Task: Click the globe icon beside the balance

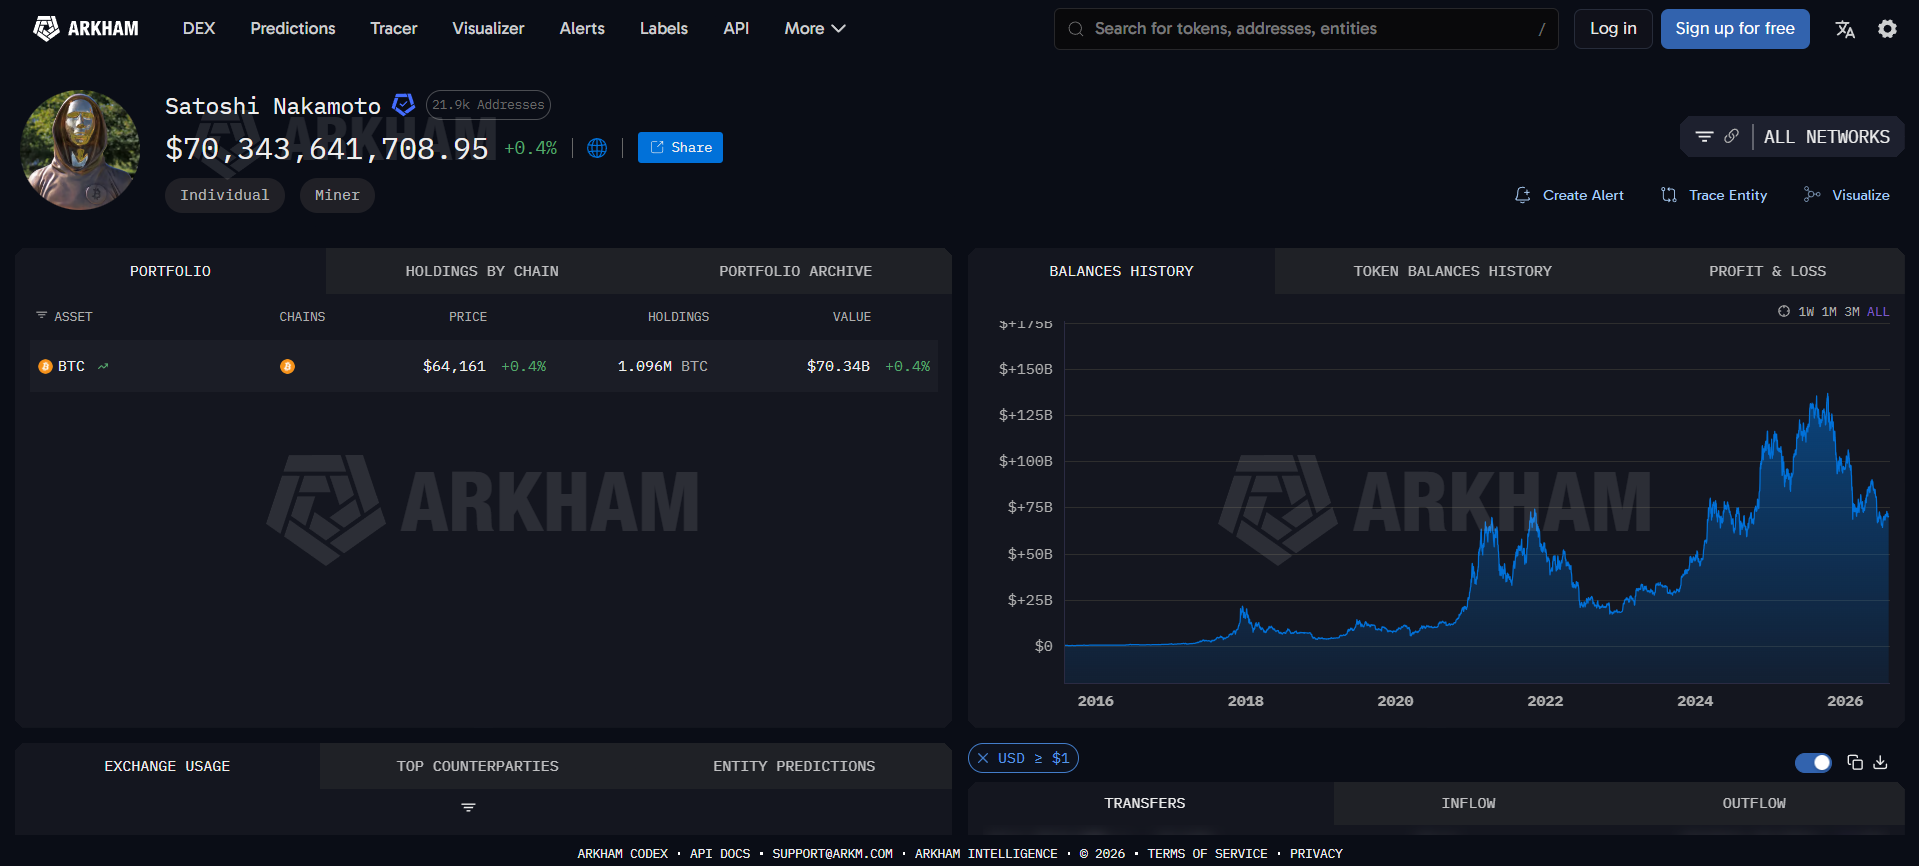Action: pos(597,148)
